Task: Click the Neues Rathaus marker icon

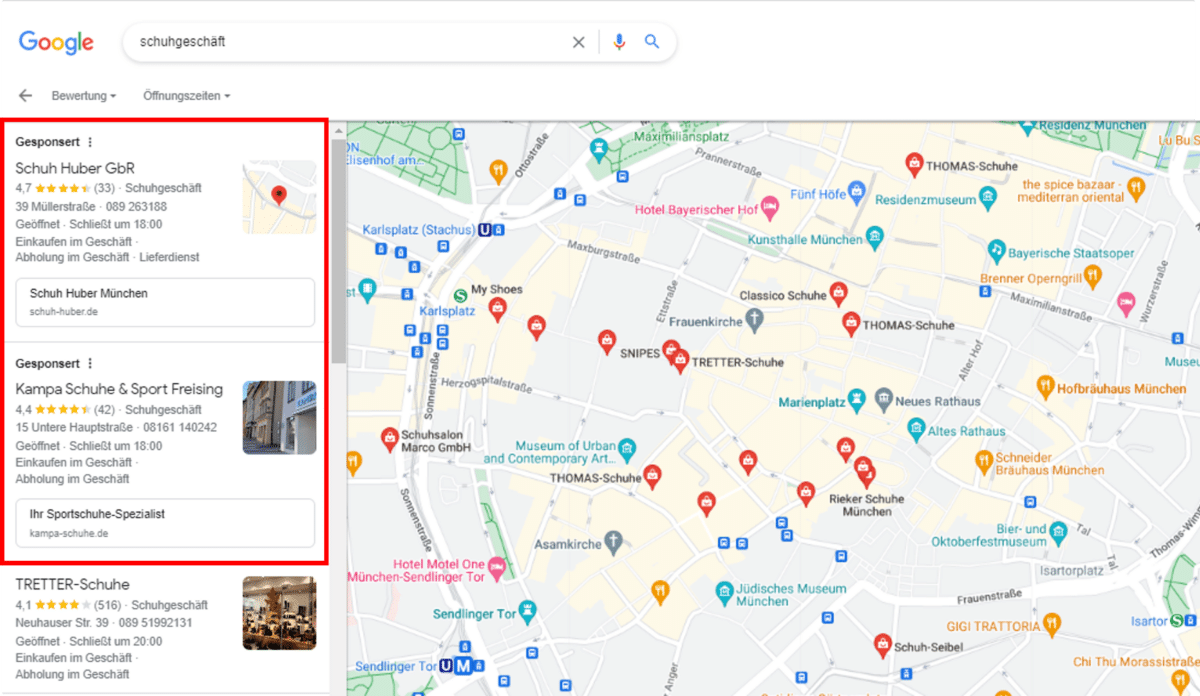Action: pos(883,401)
